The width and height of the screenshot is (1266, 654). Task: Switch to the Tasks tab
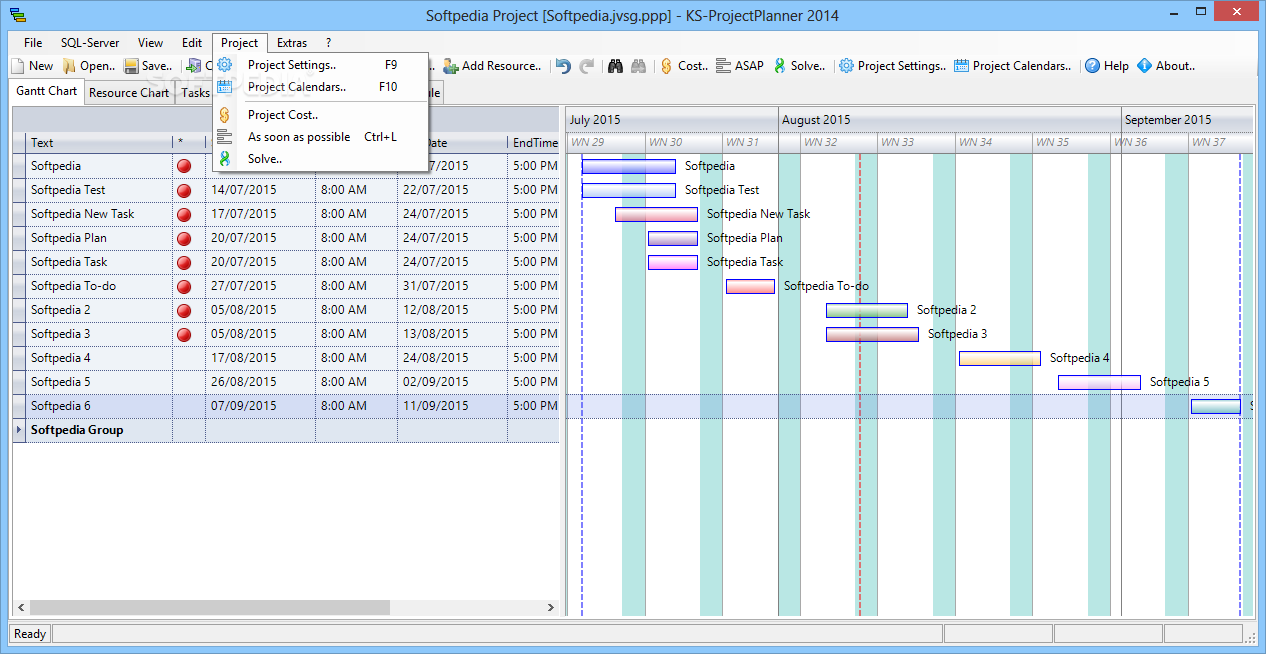coord(195,93)
